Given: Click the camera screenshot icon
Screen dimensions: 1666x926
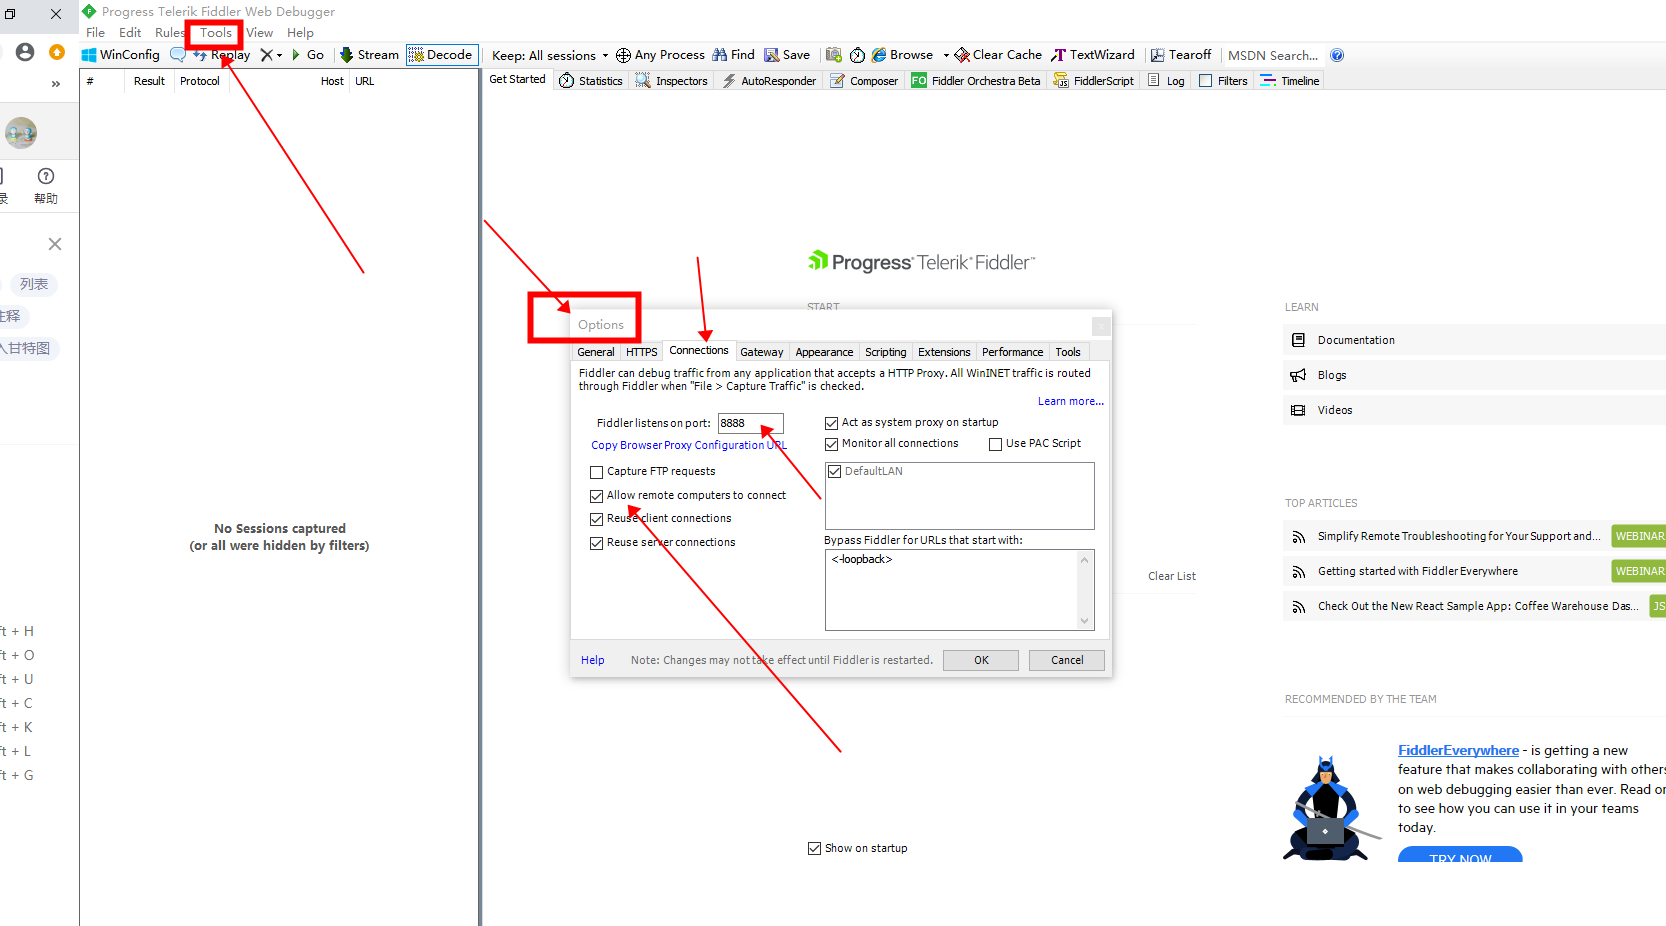Looking at the screenshot, I should (x=833, y=55).
